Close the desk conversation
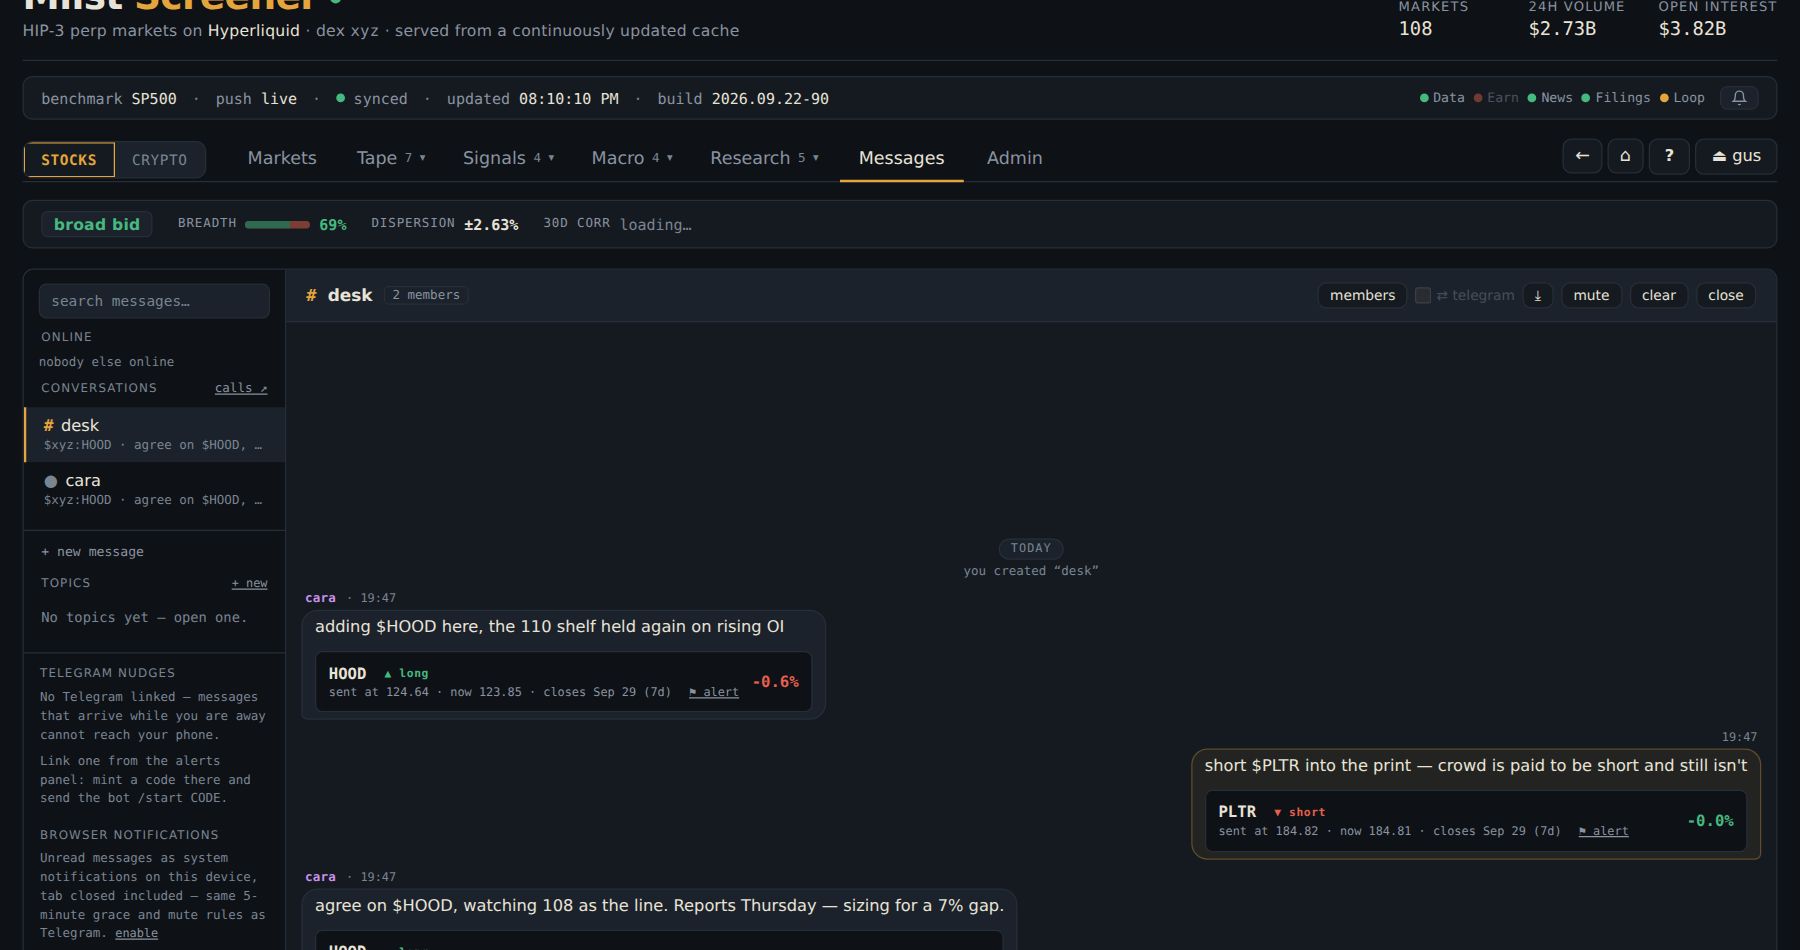1800x950 pixels. tap(1725, 295)
